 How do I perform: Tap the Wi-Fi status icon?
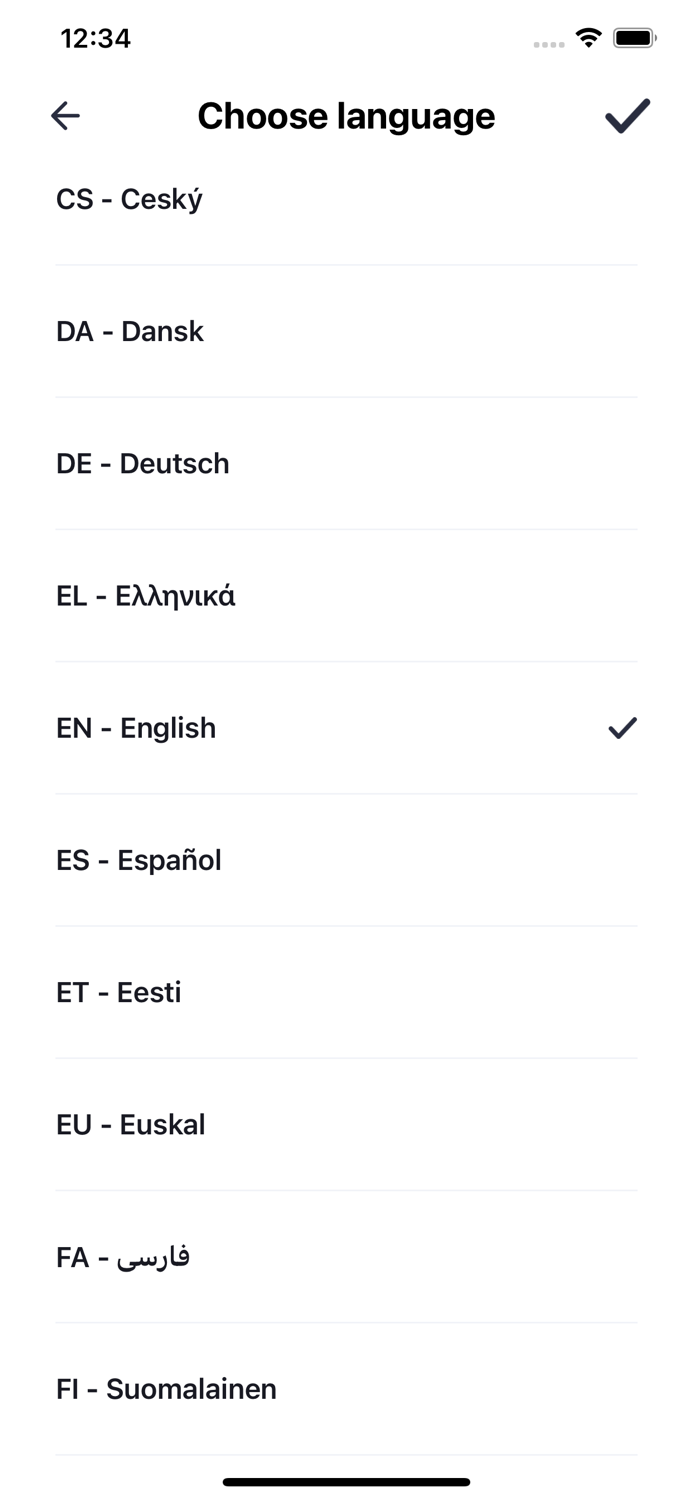point(589,38)
